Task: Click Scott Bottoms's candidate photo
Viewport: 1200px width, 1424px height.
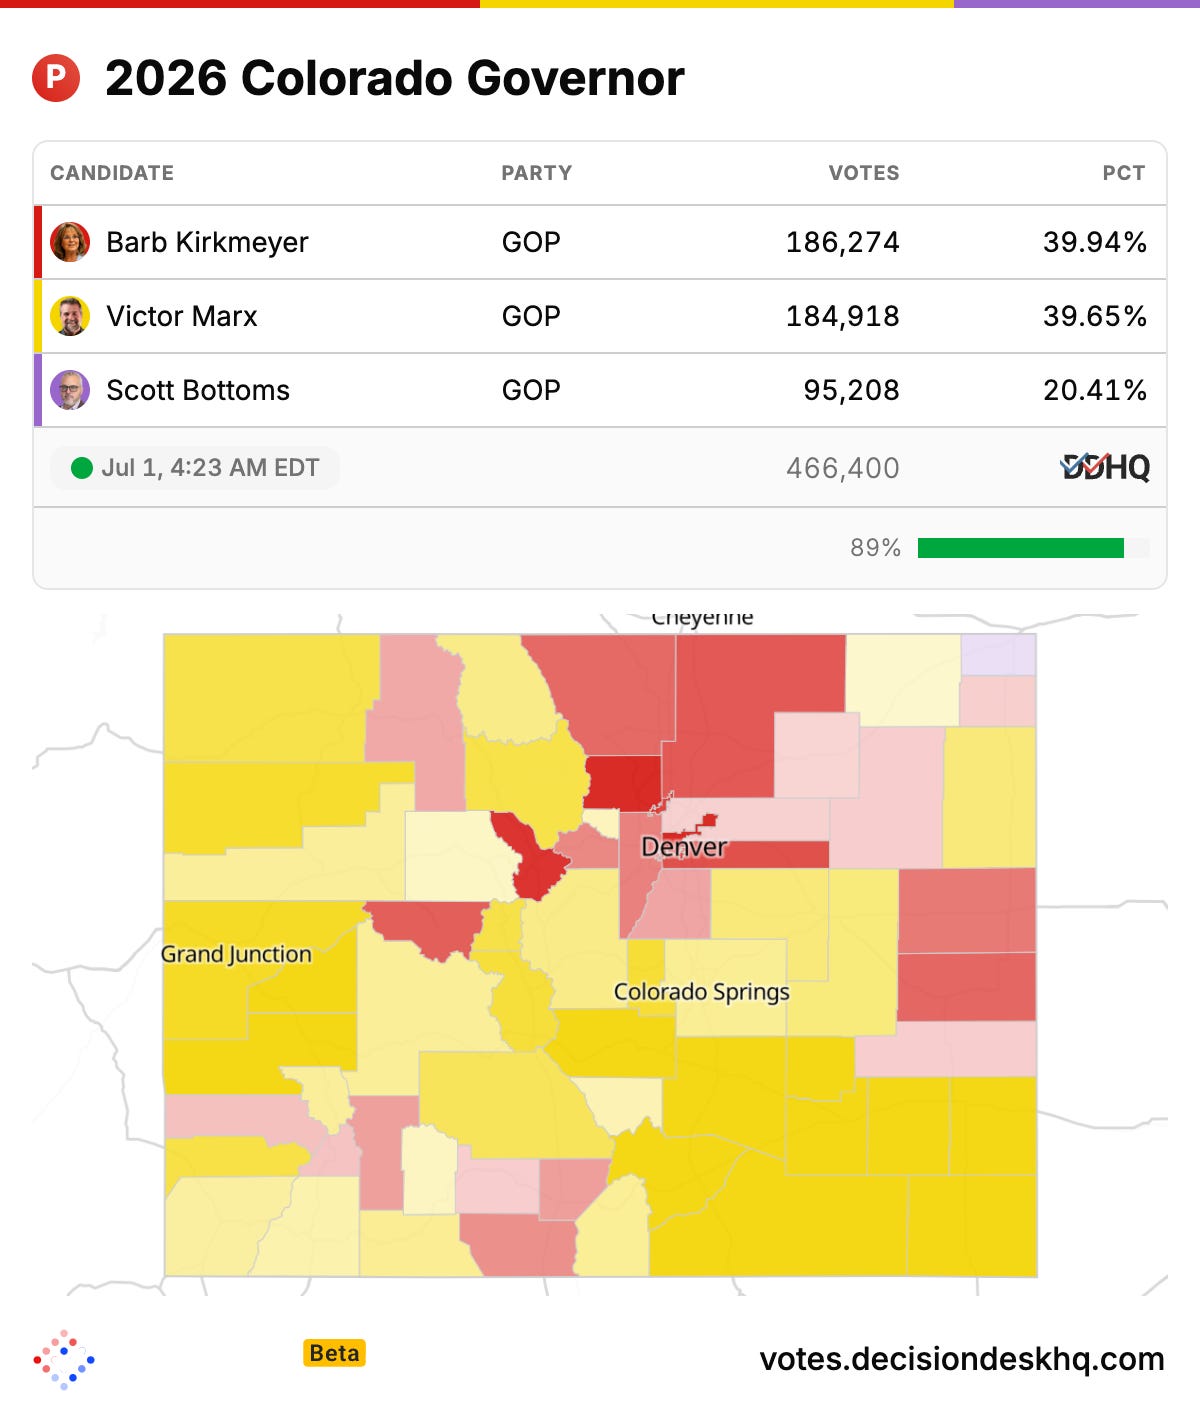Action: click(x=70, y=390)
